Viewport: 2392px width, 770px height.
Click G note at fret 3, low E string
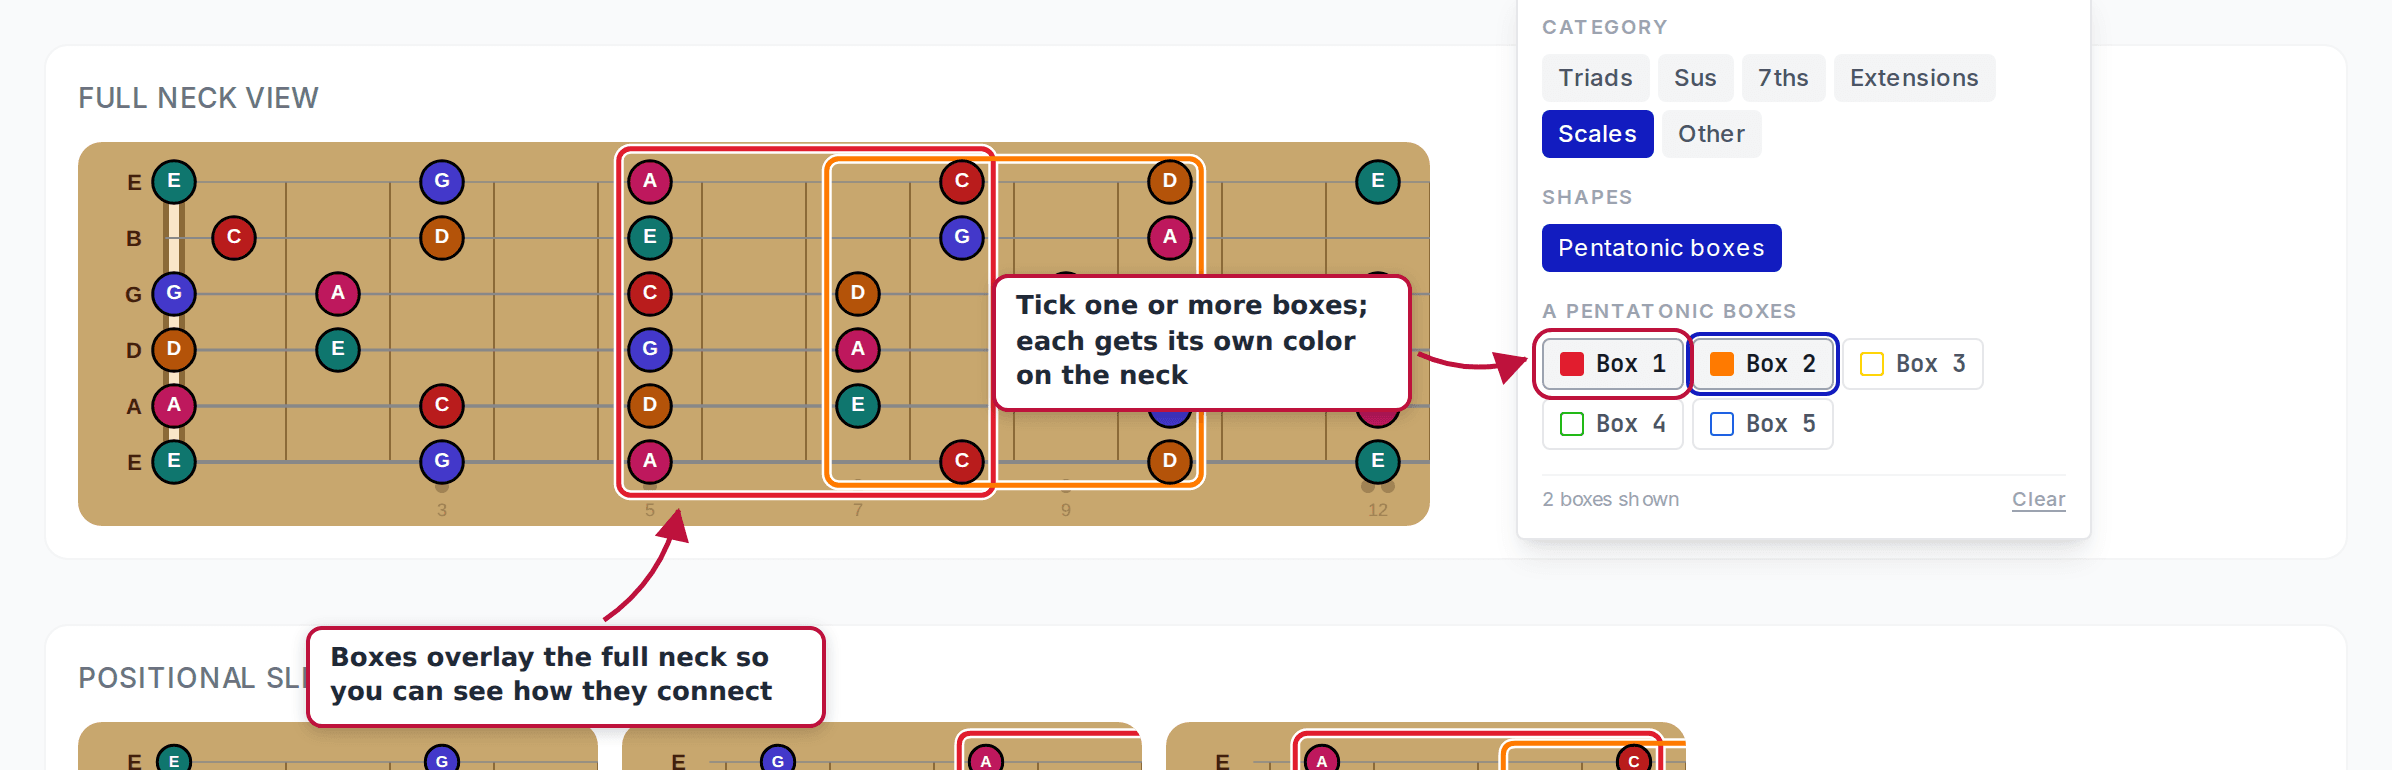click(x=442, y=462)
